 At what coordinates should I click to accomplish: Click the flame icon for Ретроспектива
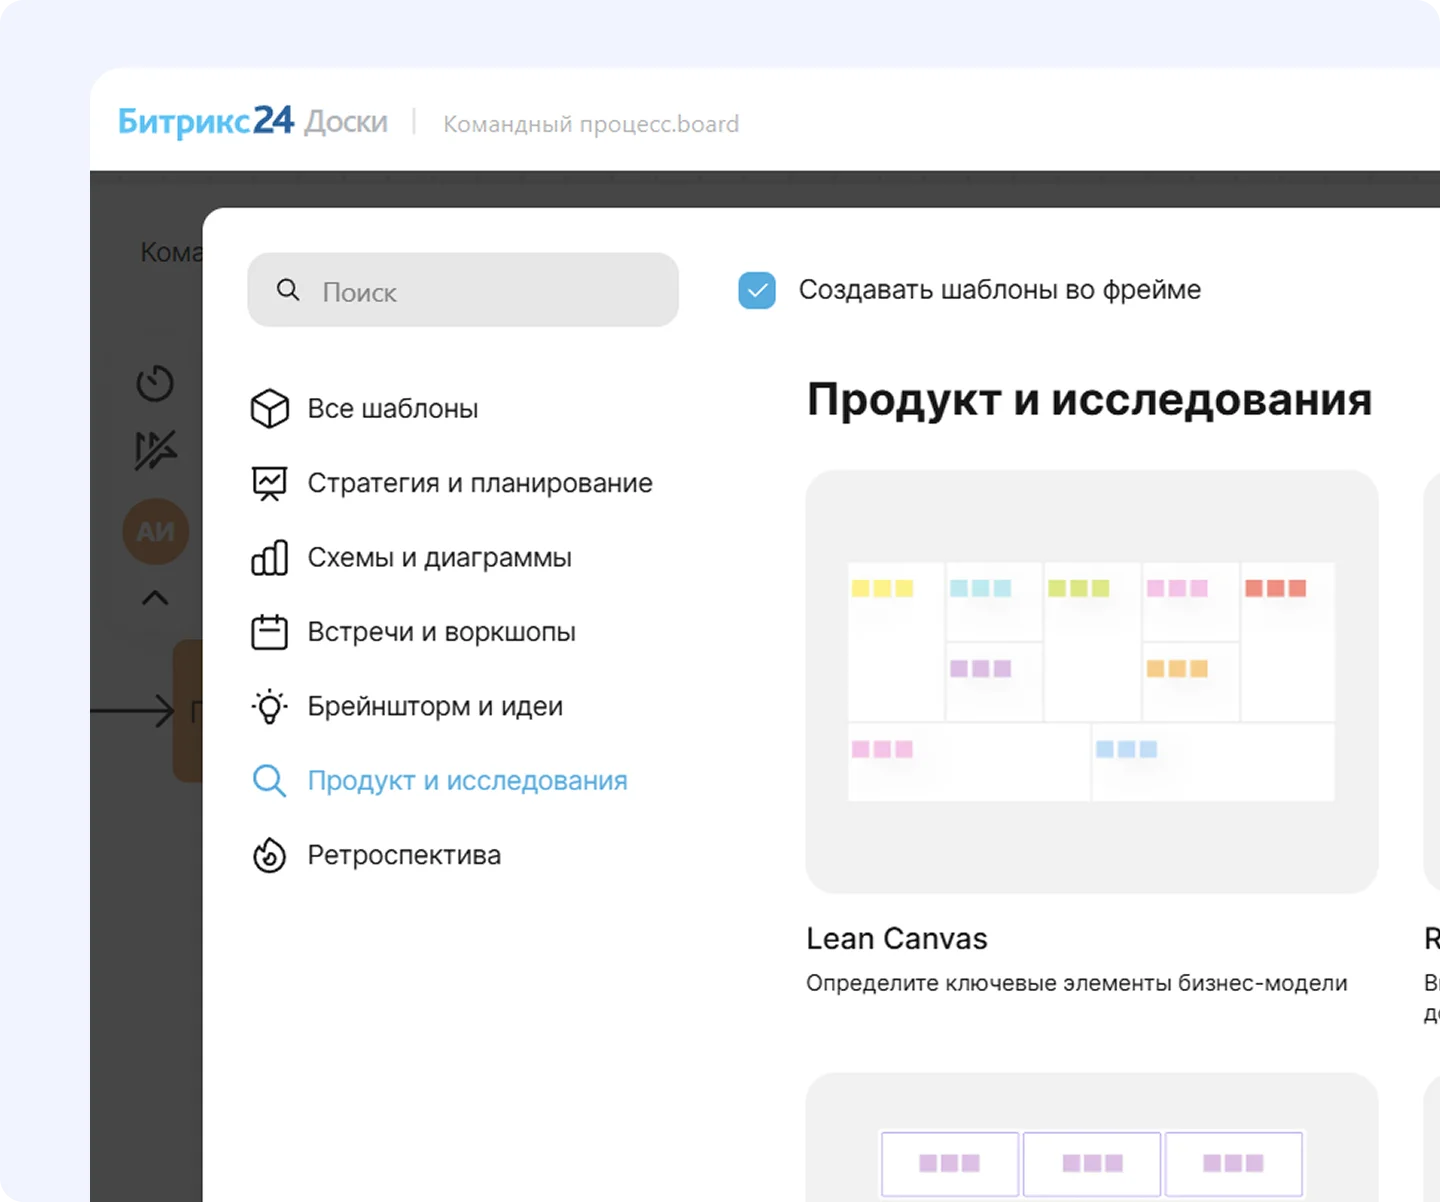click(269, 855)
